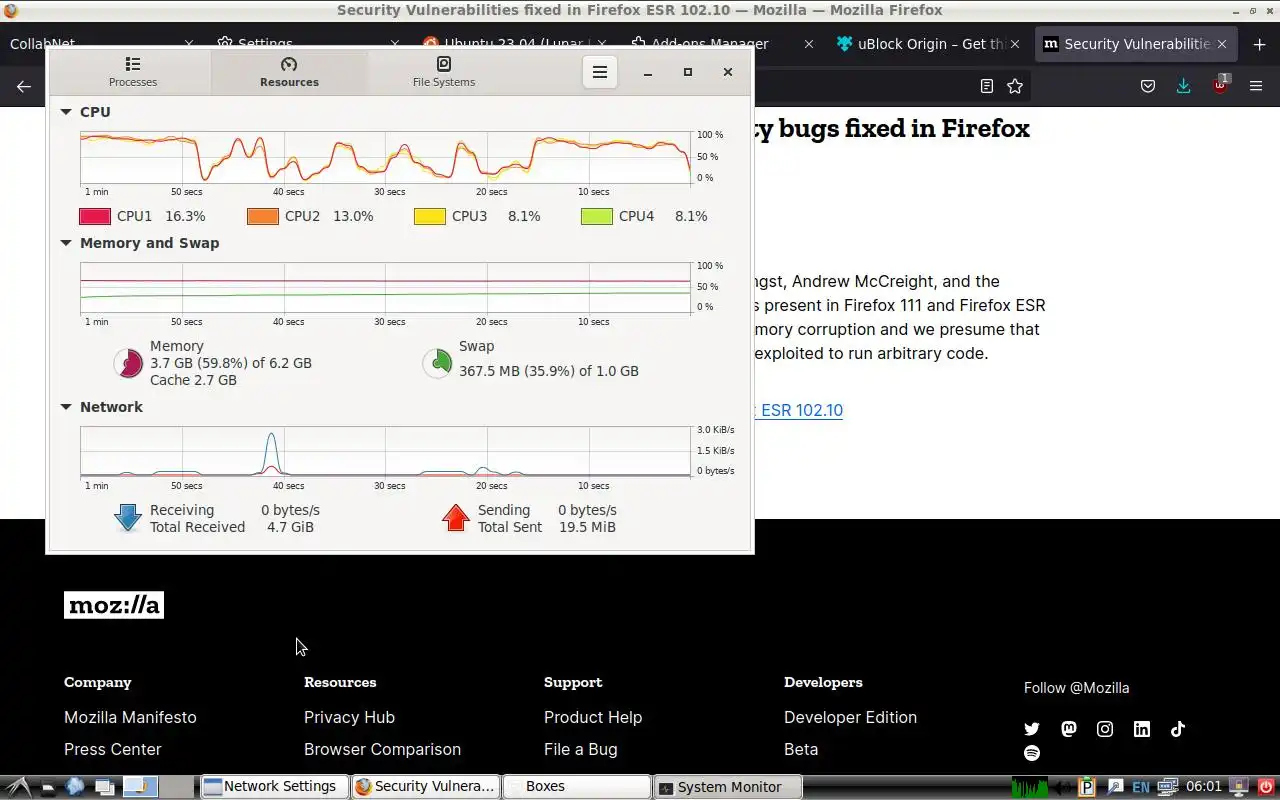Screen dimensions: 1280x800
Task: Click the Mozilla logo in footer
Action: click(x=114, y=605)
